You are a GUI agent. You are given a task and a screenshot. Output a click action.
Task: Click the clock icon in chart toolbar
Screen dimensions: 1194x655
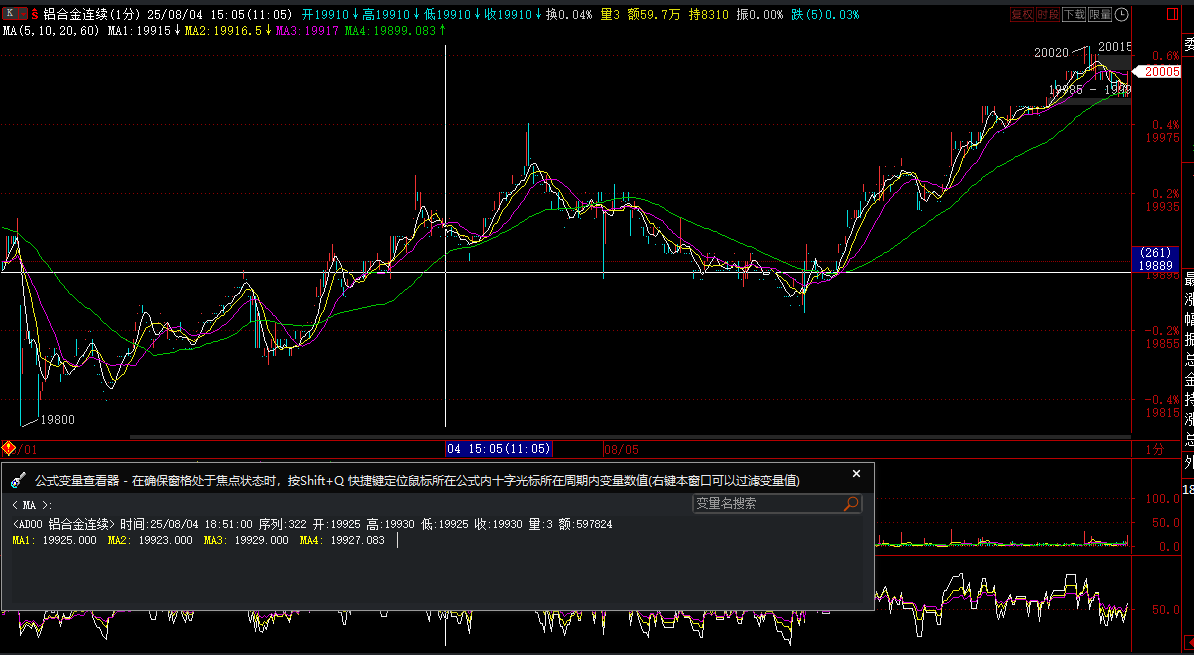click(1121, 15)
